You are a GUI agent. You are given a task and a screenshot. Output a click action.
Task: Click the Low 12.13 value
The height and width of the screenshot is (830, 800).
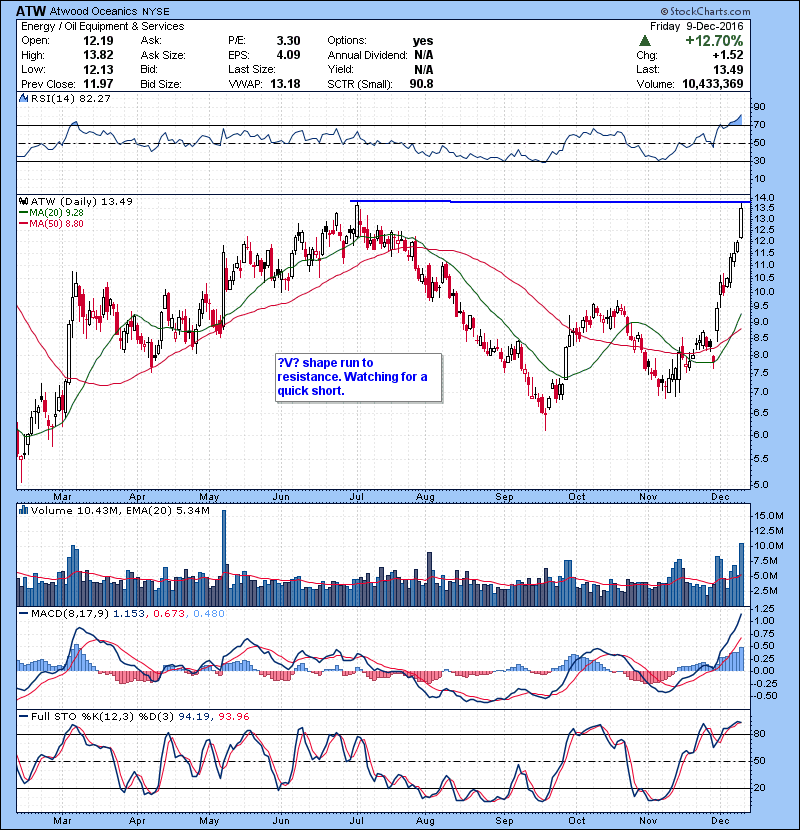98,69
